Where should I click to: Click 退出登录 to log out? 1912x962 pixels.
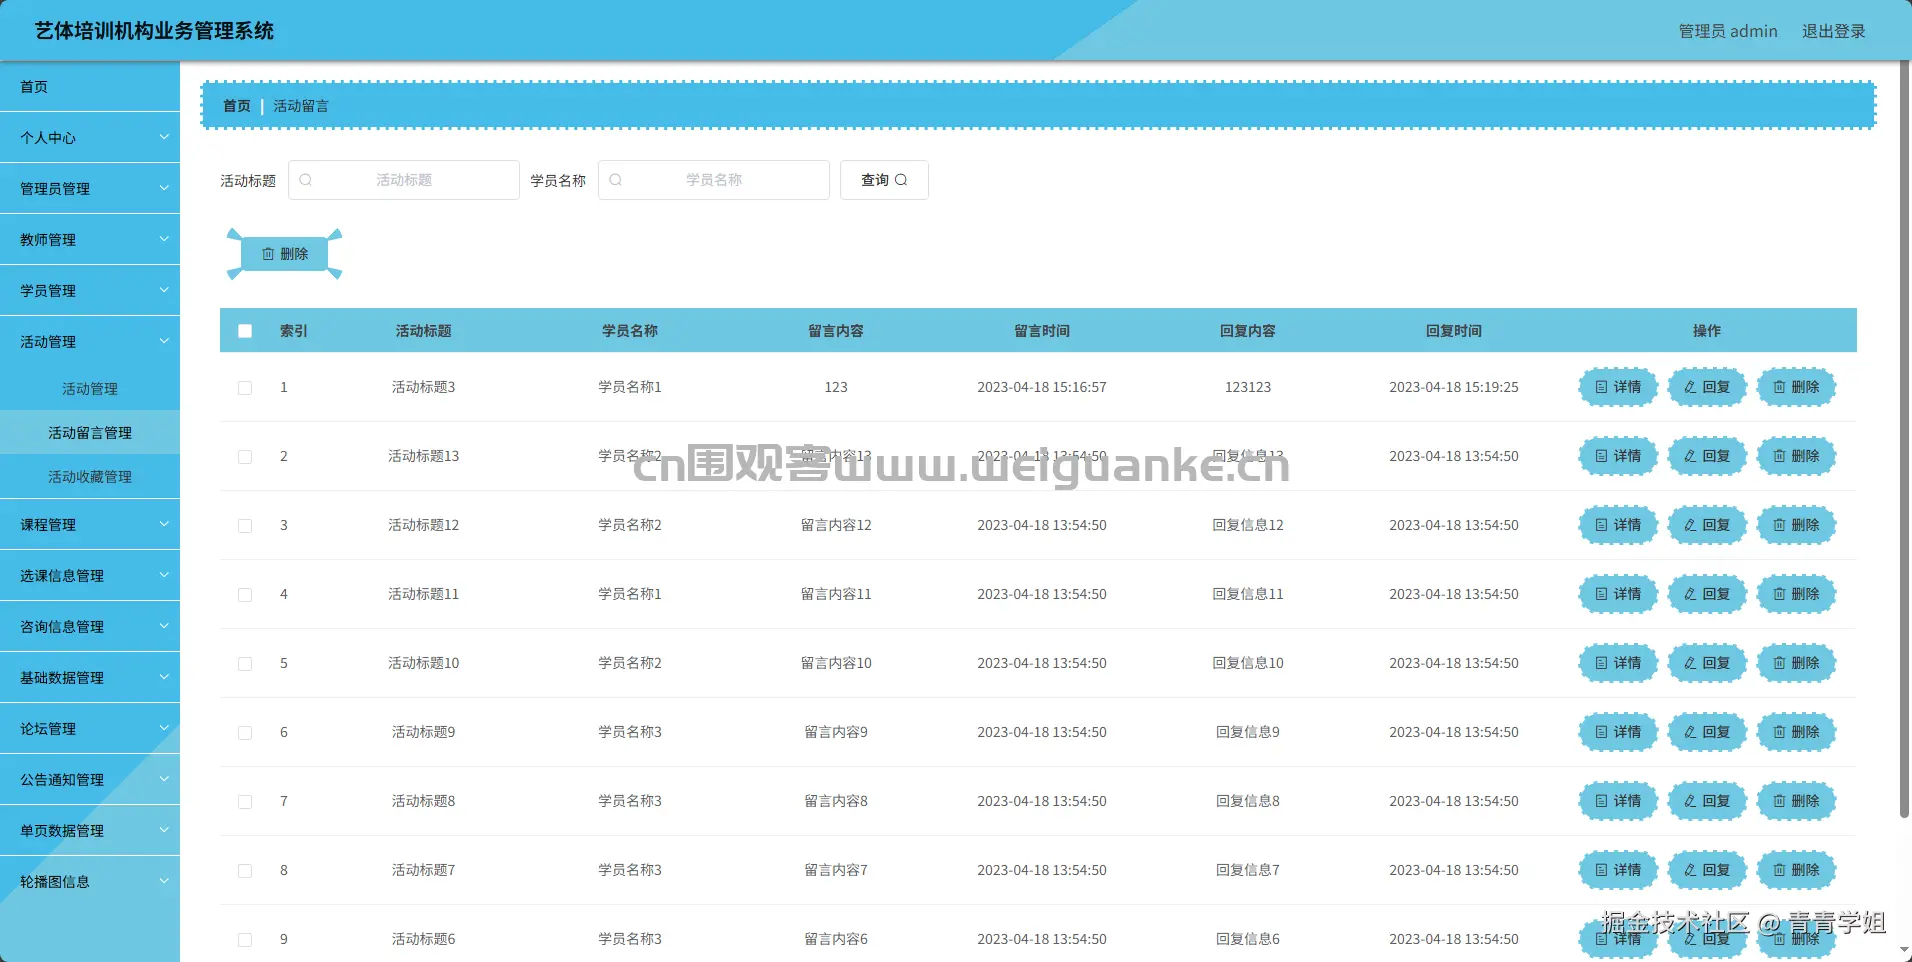[1833, 31]
